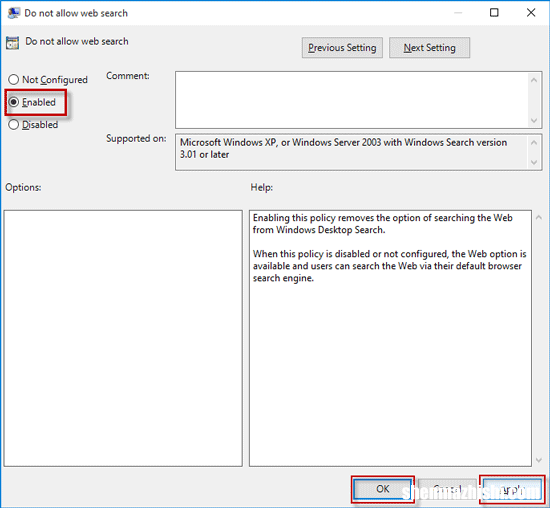The image size is (550, 508).
Task: Click the Apply button
Action: 512,489
